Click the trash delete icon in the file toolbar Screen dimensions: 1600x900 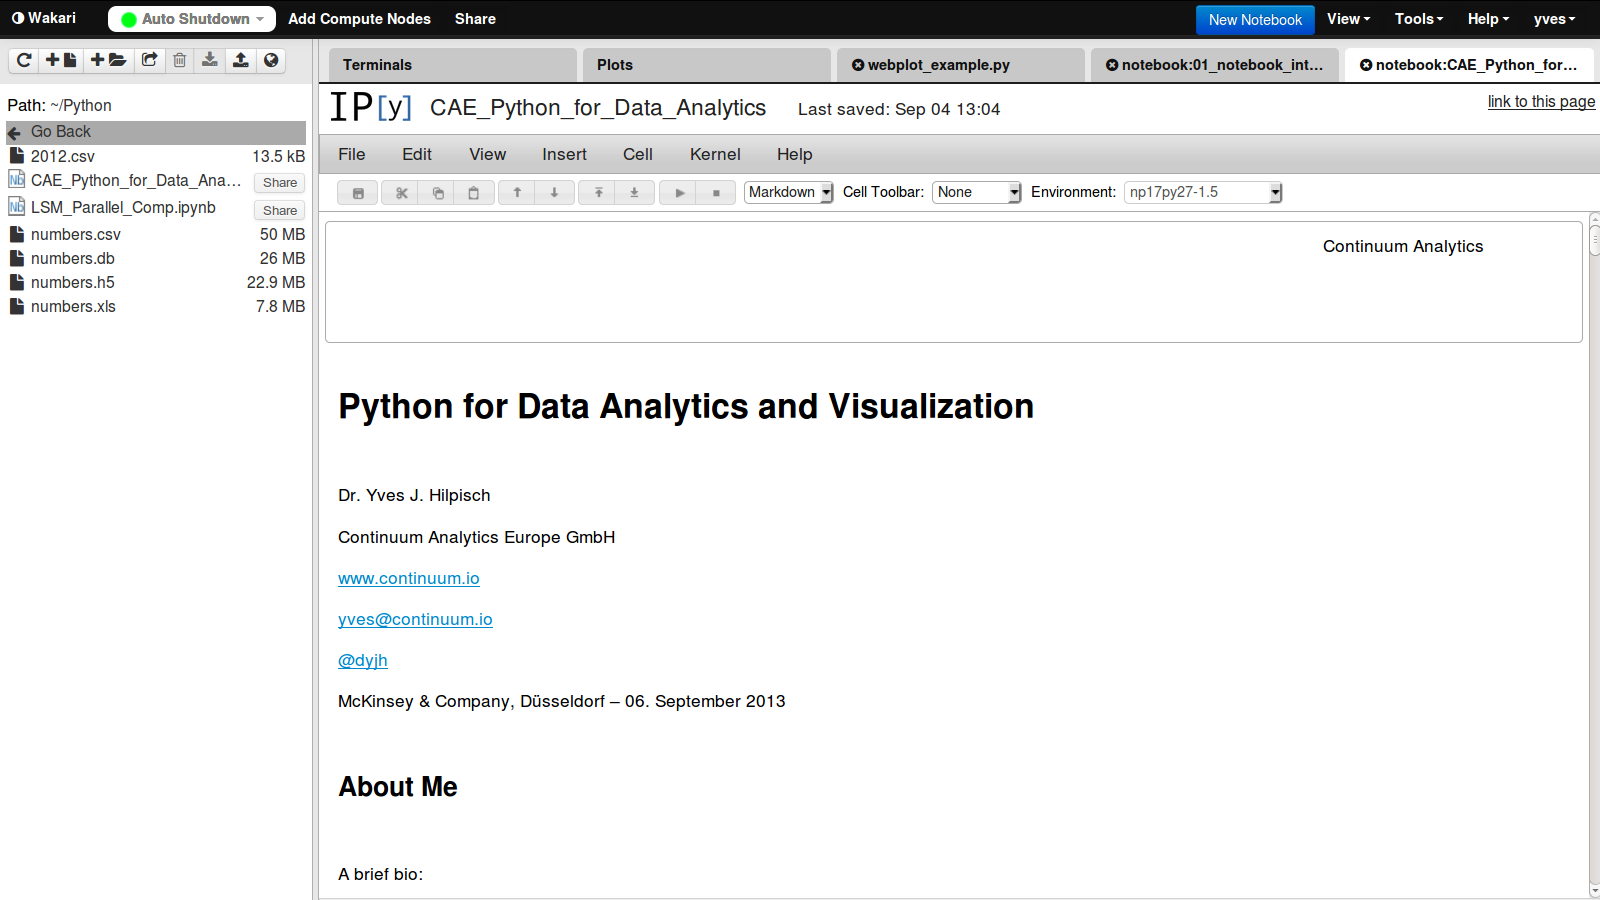180,60
